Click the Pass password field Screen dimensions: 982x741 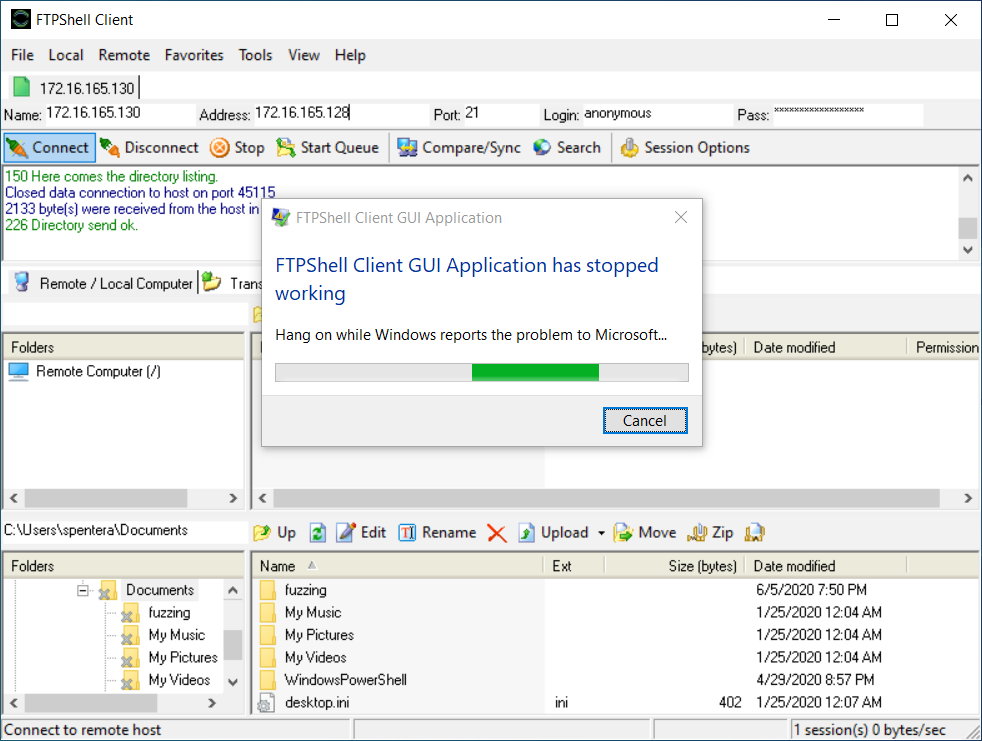coord(847,113)
